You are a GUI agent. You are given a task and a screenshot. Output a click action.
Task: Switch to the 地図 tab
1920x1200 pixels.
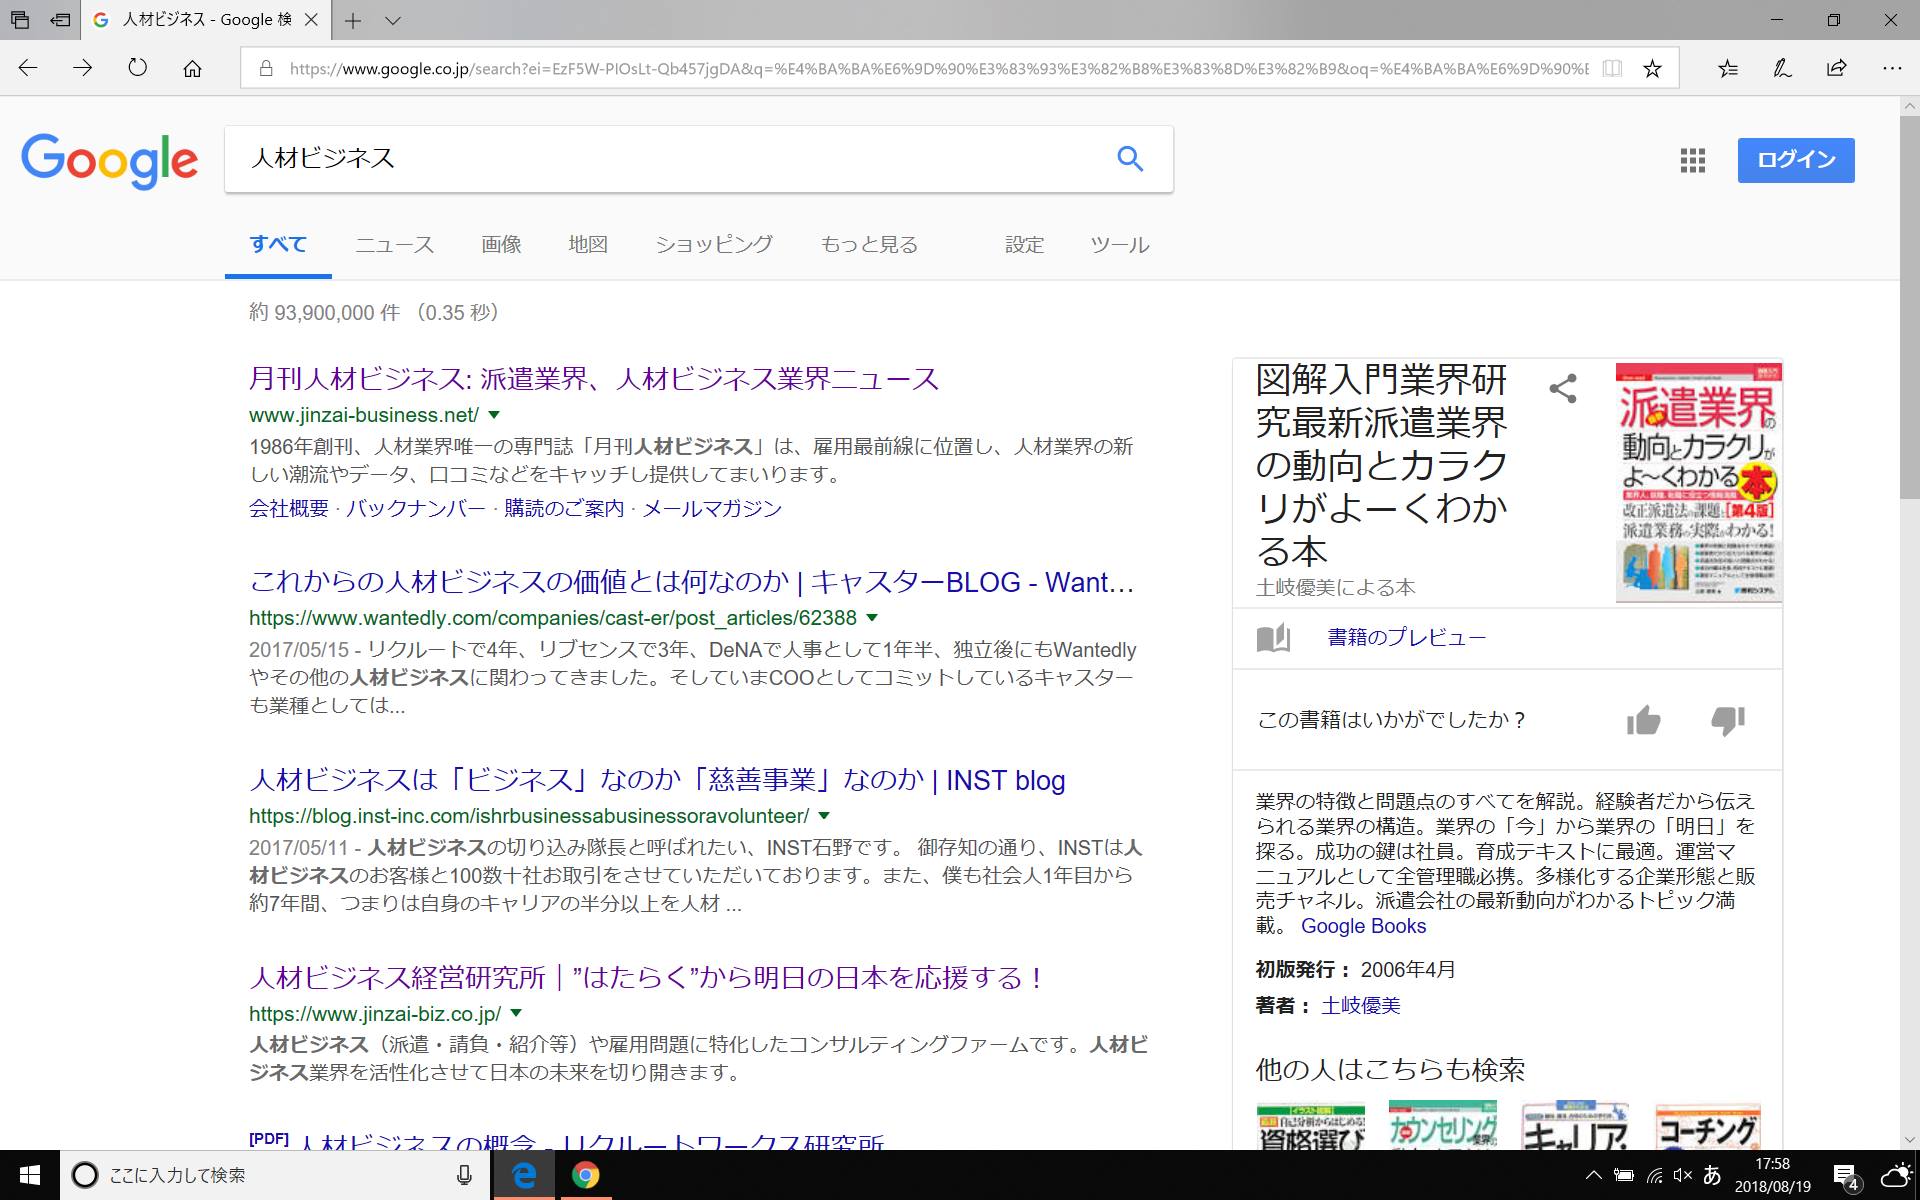(x=588, y=245)
